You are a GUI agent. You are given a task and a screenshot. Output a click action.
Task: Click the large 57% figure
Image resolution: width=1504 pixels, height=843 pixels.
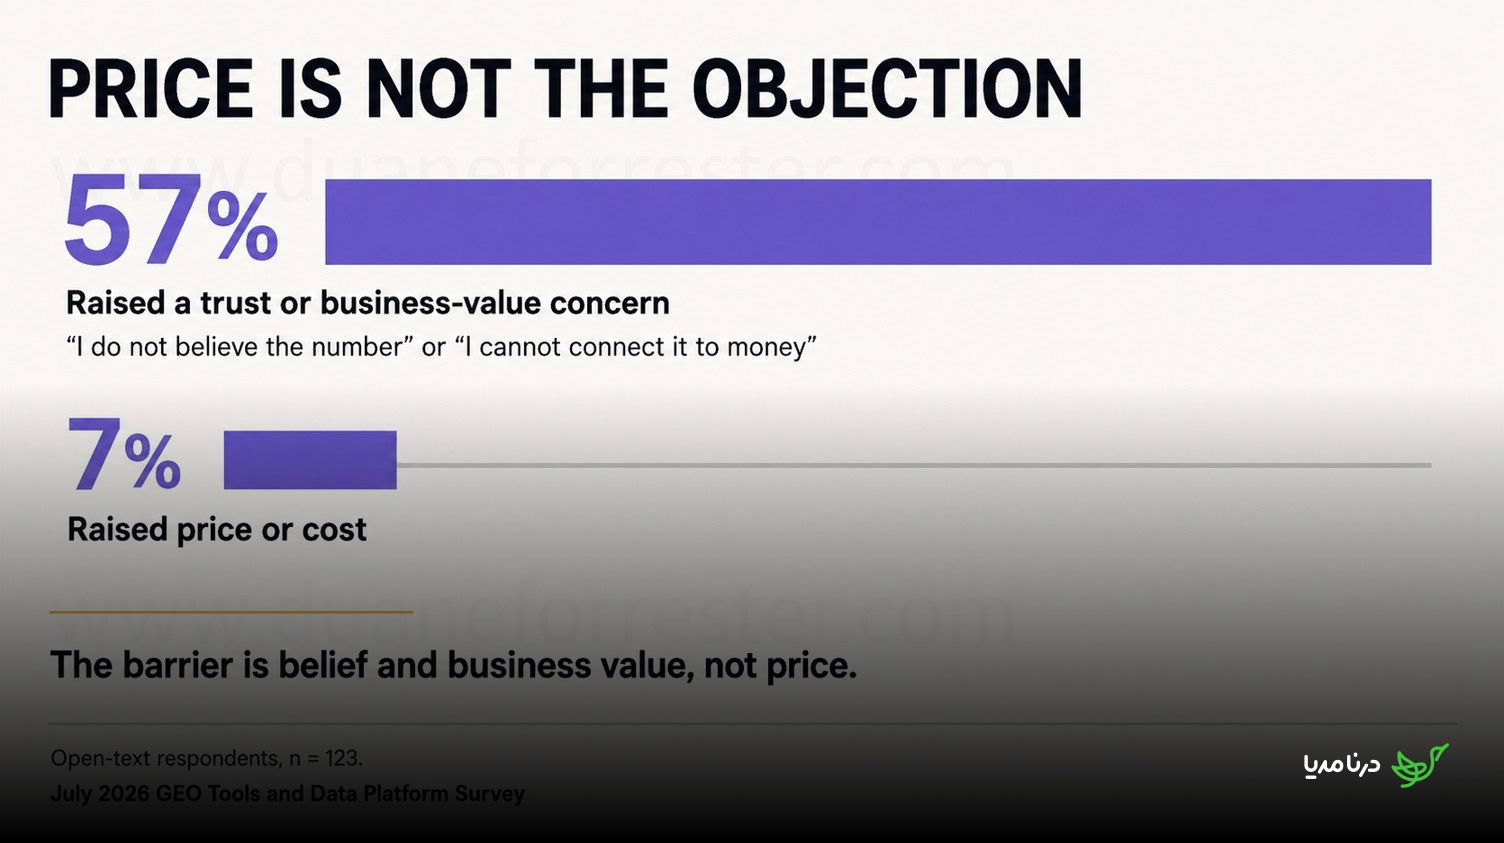coord(171,222)
